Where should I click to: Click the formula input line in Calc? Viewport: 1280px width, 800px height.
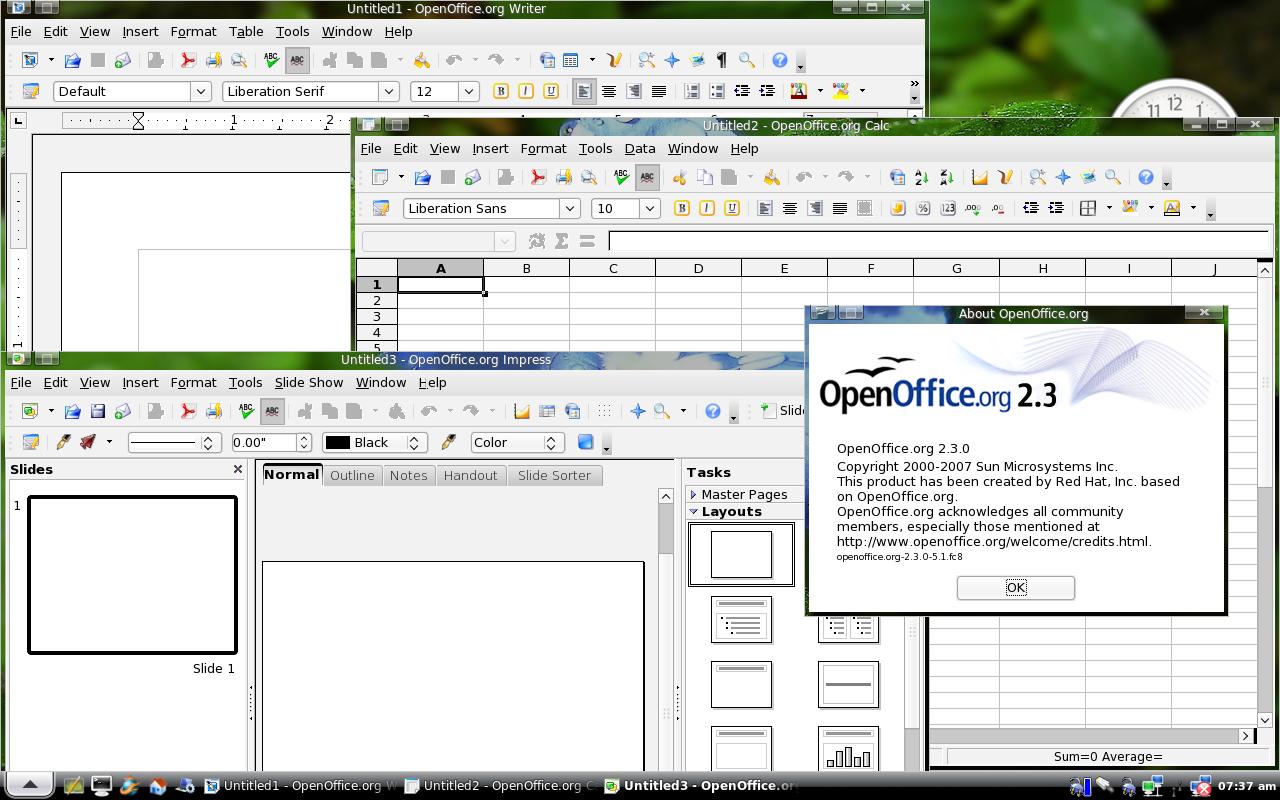(x=939, y=241)
